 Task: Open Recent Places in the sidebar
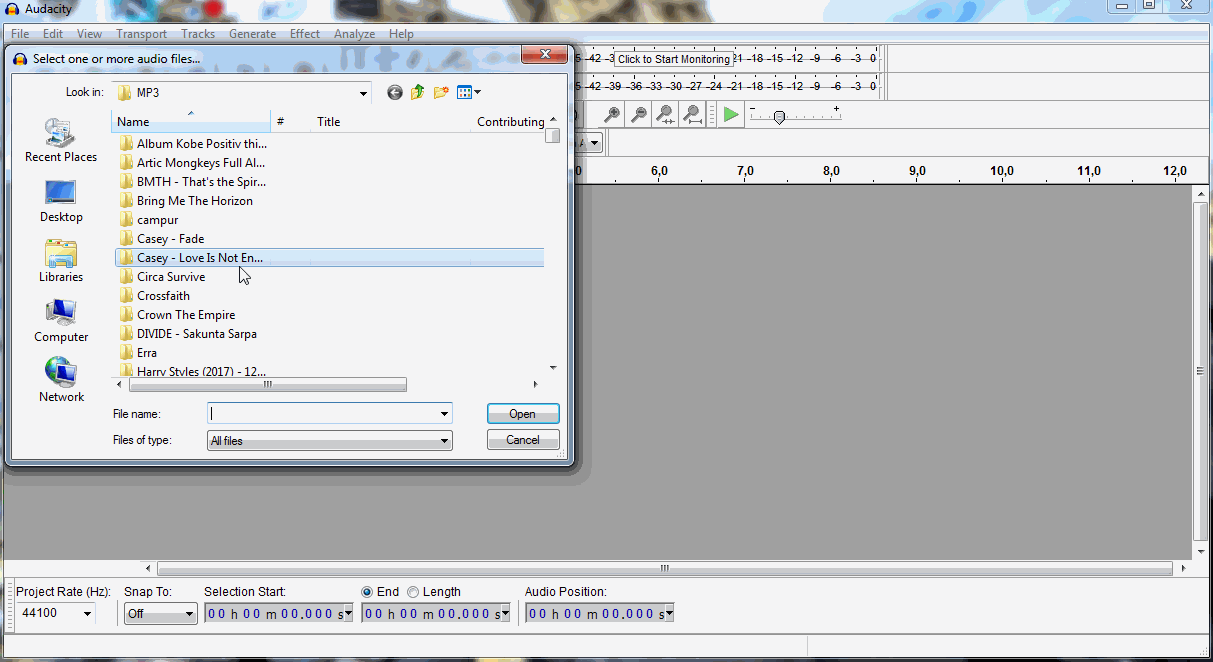coord(61,140)
